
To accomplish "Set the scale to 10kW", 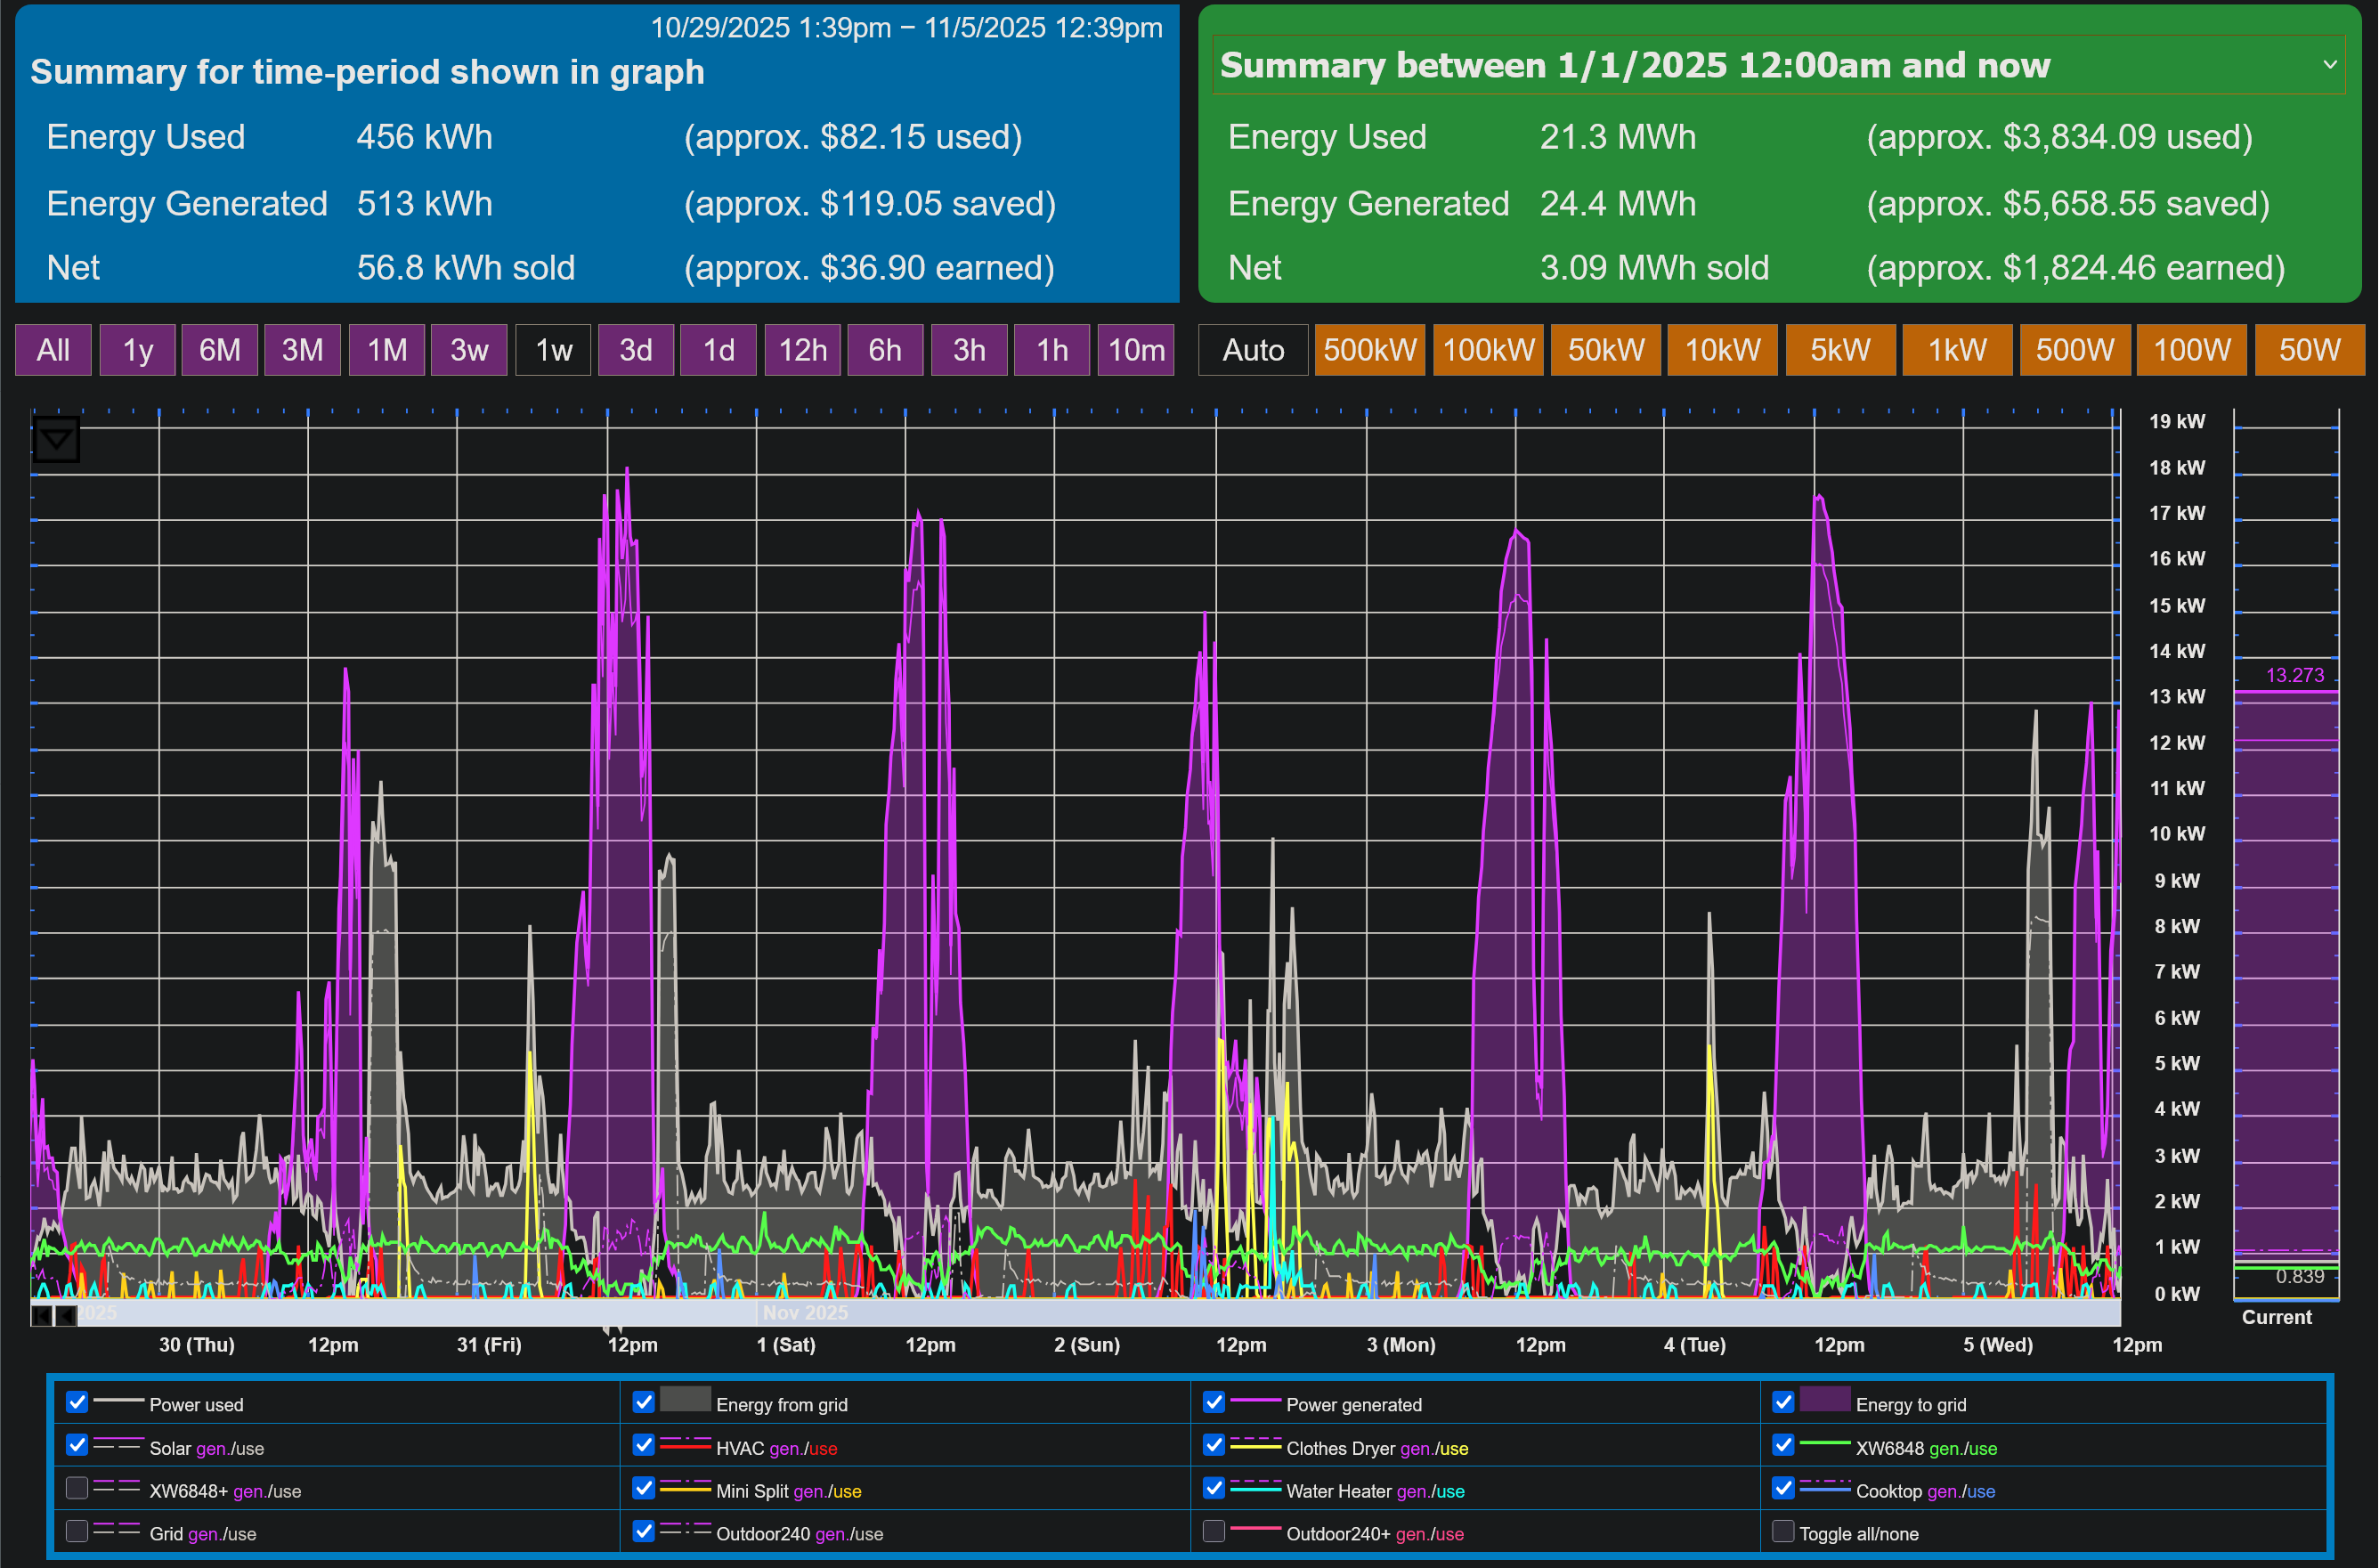I will pyautogui.click(x=1721, y=350).
